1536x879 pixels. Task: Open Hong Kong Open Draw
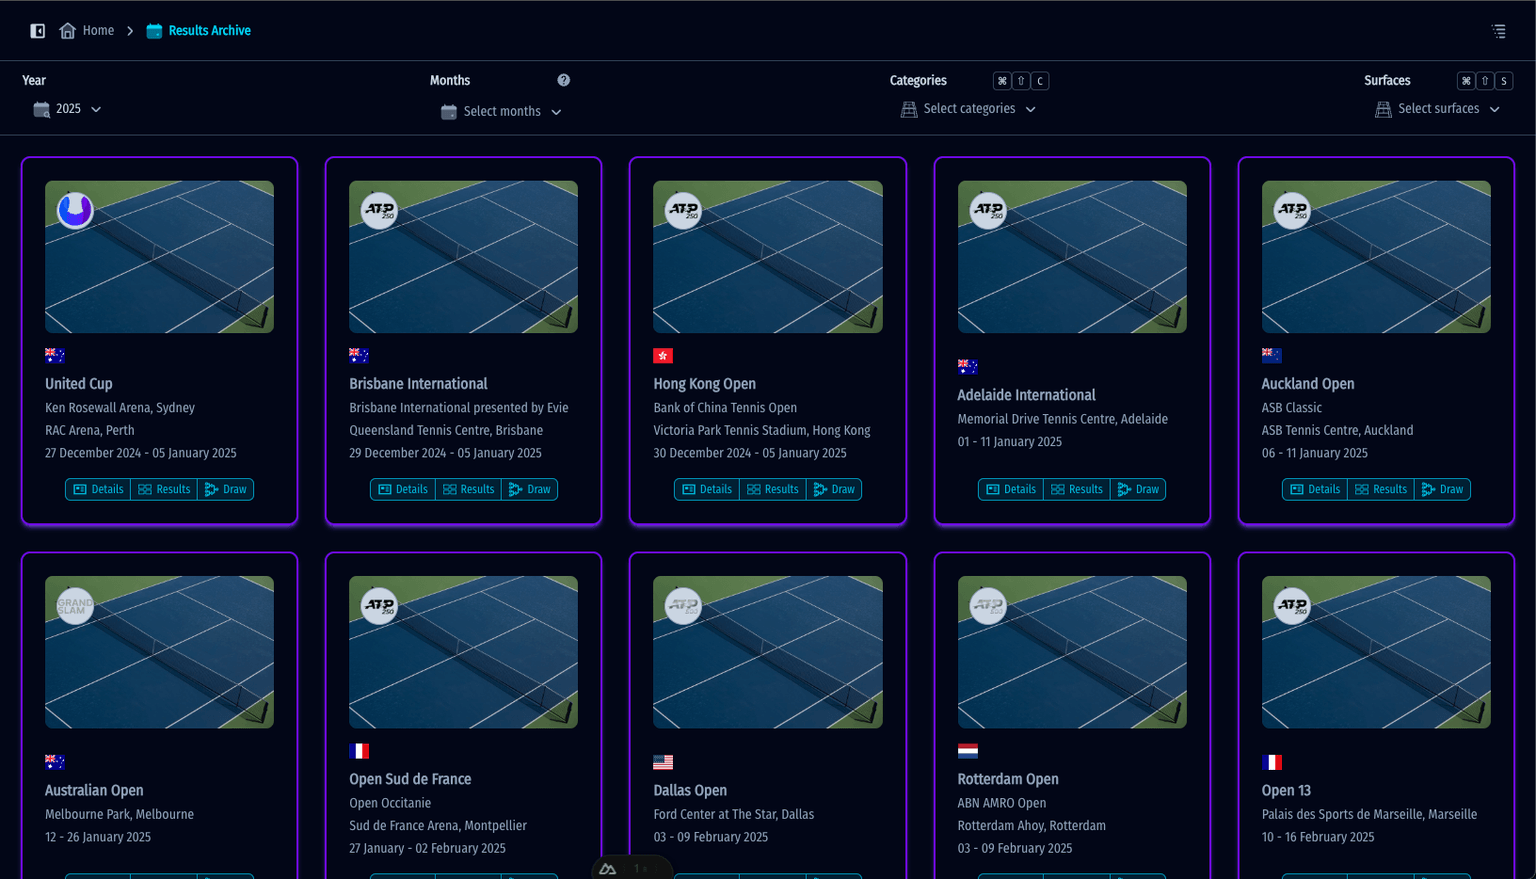coord(834,489)
